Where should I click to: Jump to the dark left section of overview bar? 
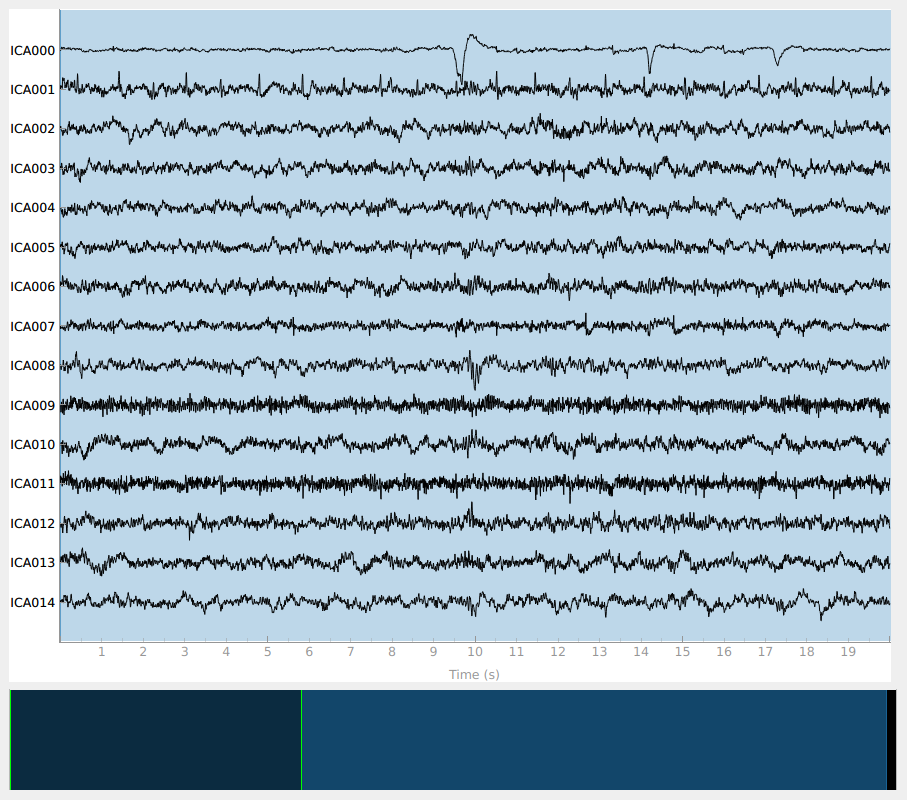[x=155, y=740]
